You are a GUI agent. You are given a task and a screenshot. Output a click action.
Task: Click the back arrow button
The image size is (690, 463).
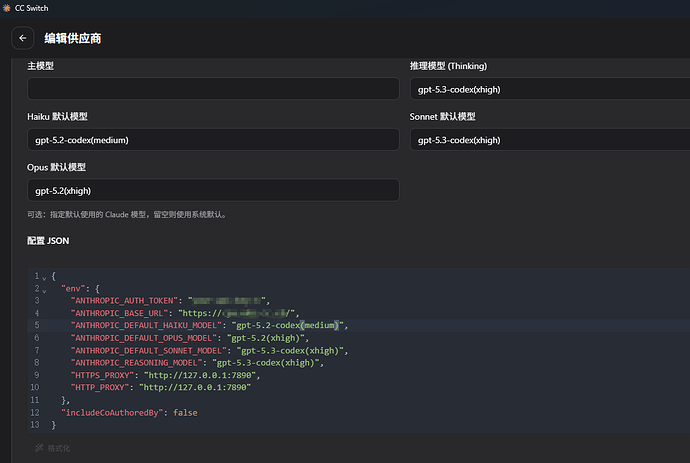click(22, 38)
